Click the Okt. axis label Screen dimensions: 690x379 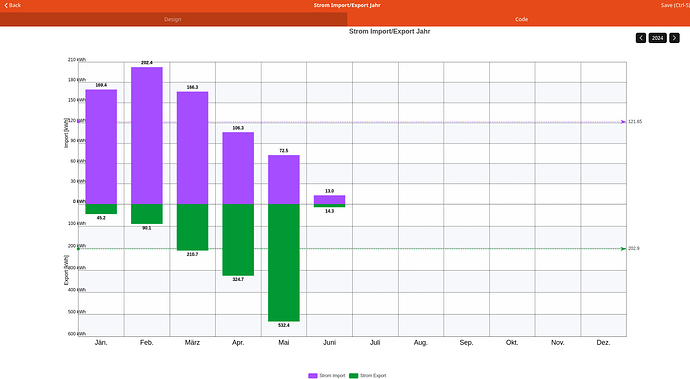click(x=512, y=342)
